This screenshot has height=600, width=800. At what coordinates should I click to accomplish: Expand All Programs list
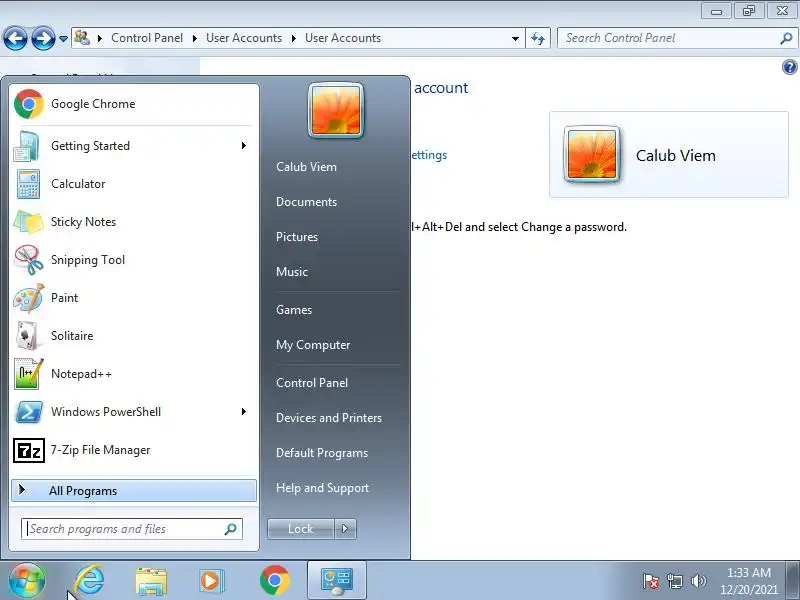pos(134,491)
